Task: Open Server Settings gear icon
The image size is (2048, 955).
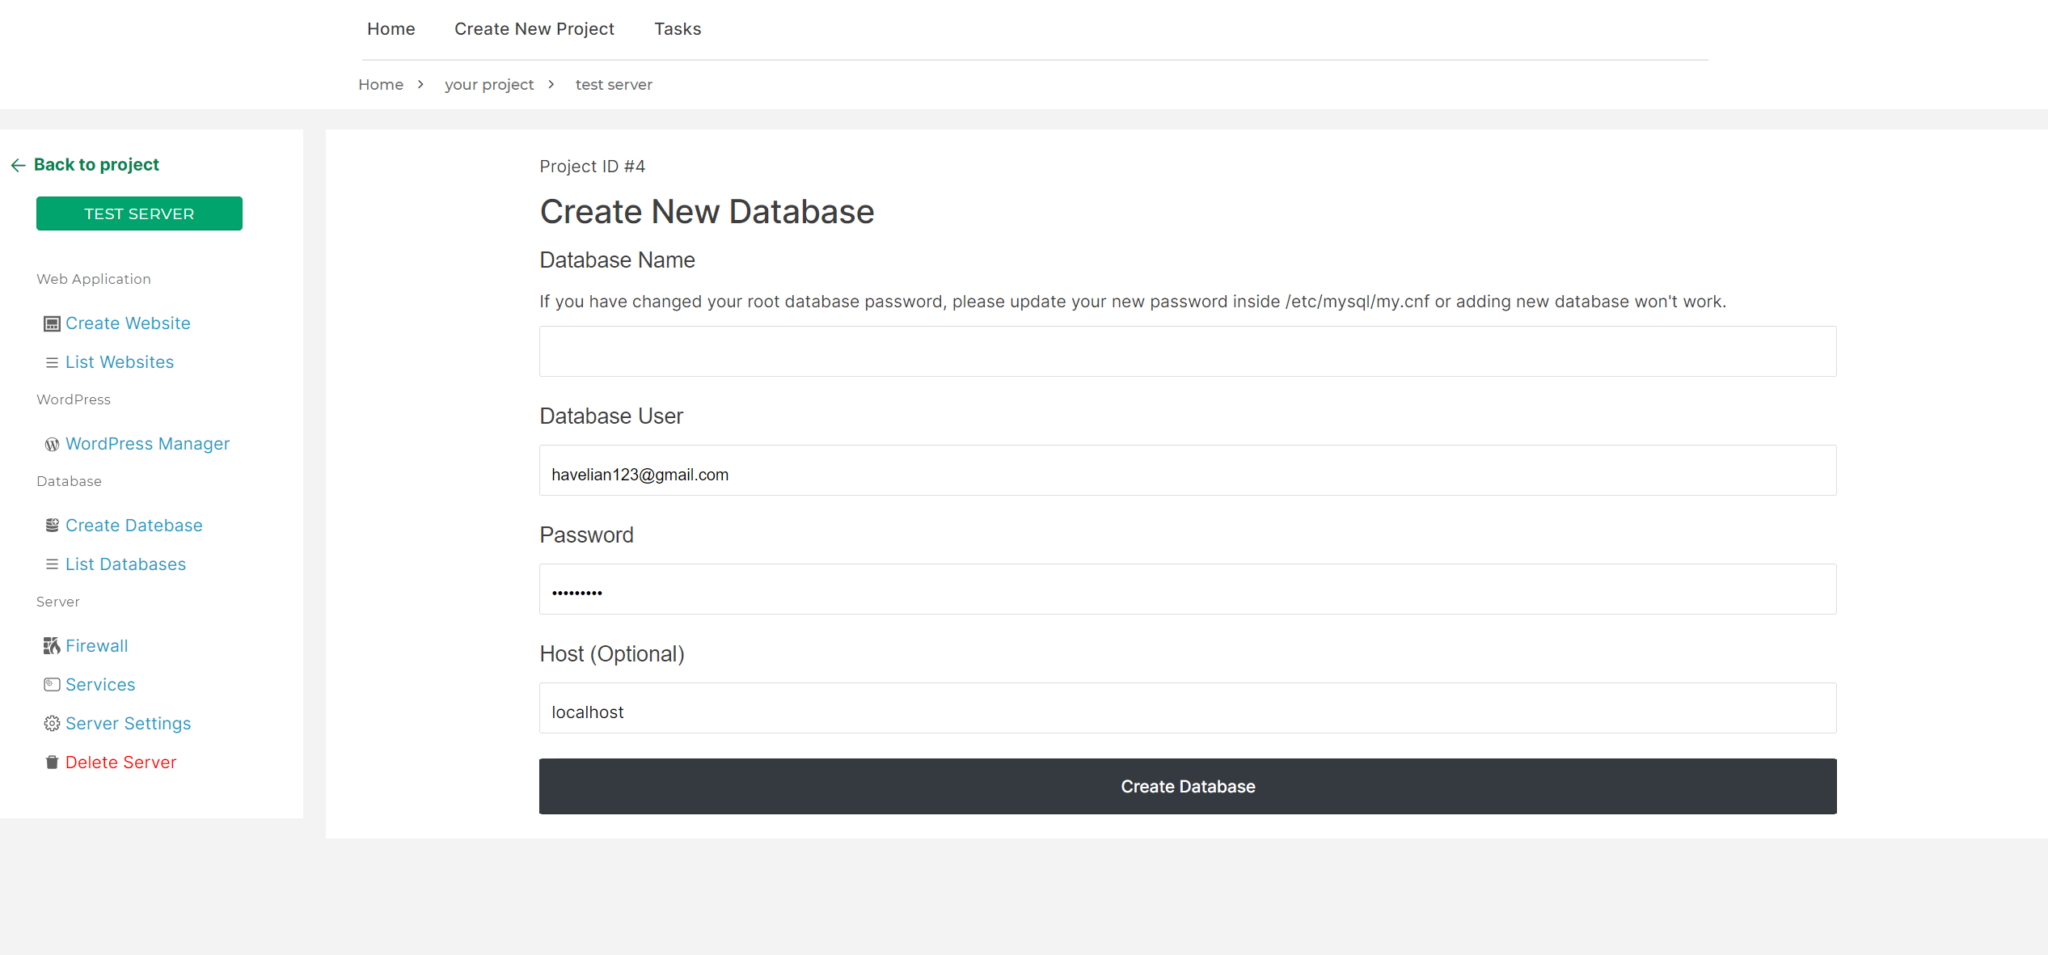Action: click(x=51, y=723)
